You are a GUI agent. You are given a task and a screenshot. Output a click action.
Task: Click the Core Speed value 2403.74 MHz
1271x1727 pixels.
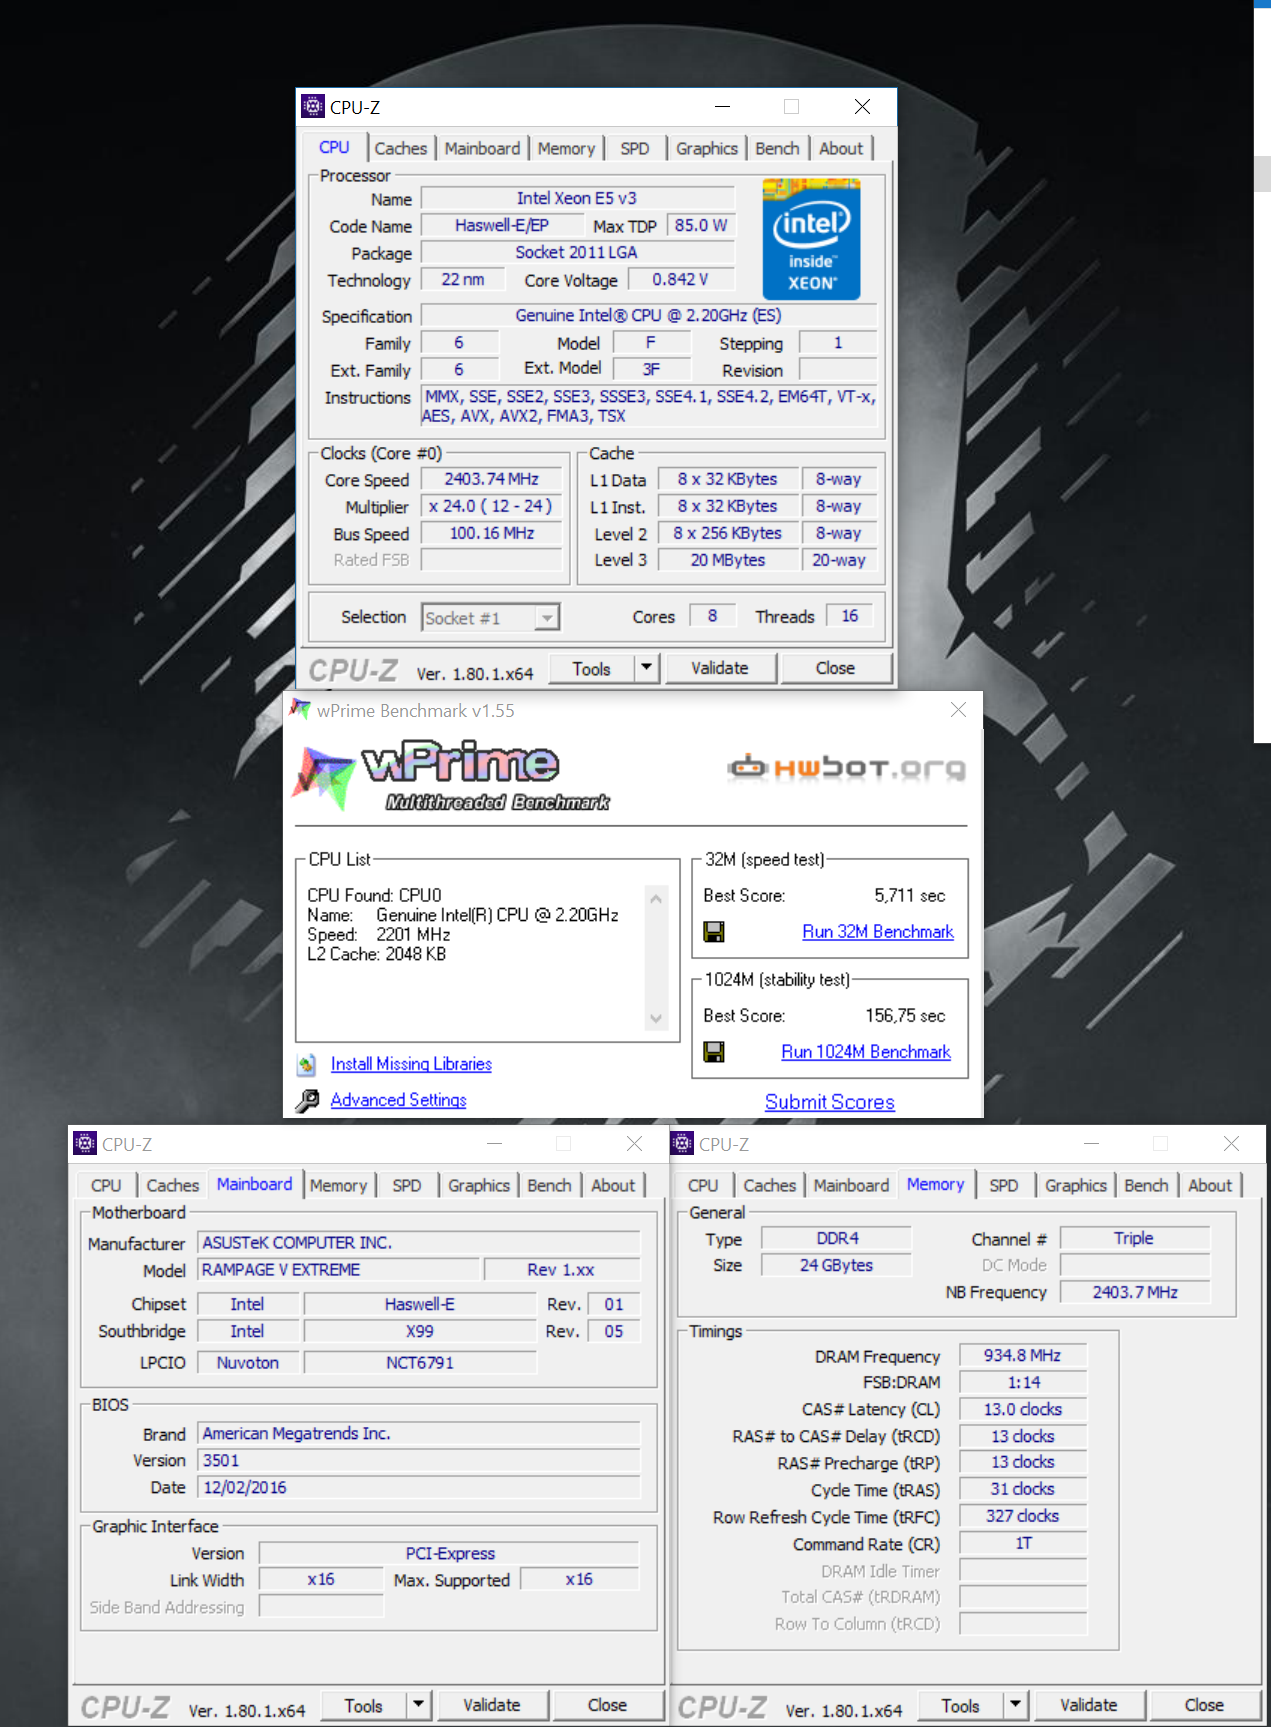[491, 479]
